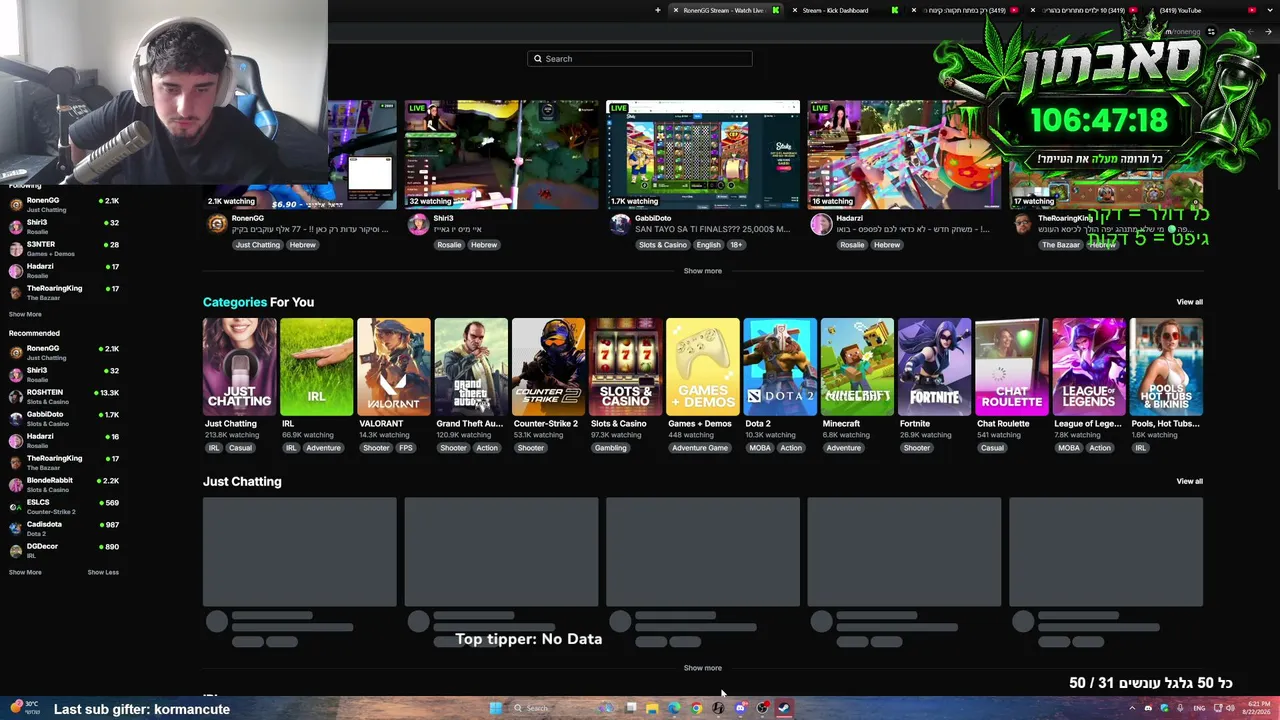
Task: Open the Chat Roulette category cover
Action: pos(1012,366)
